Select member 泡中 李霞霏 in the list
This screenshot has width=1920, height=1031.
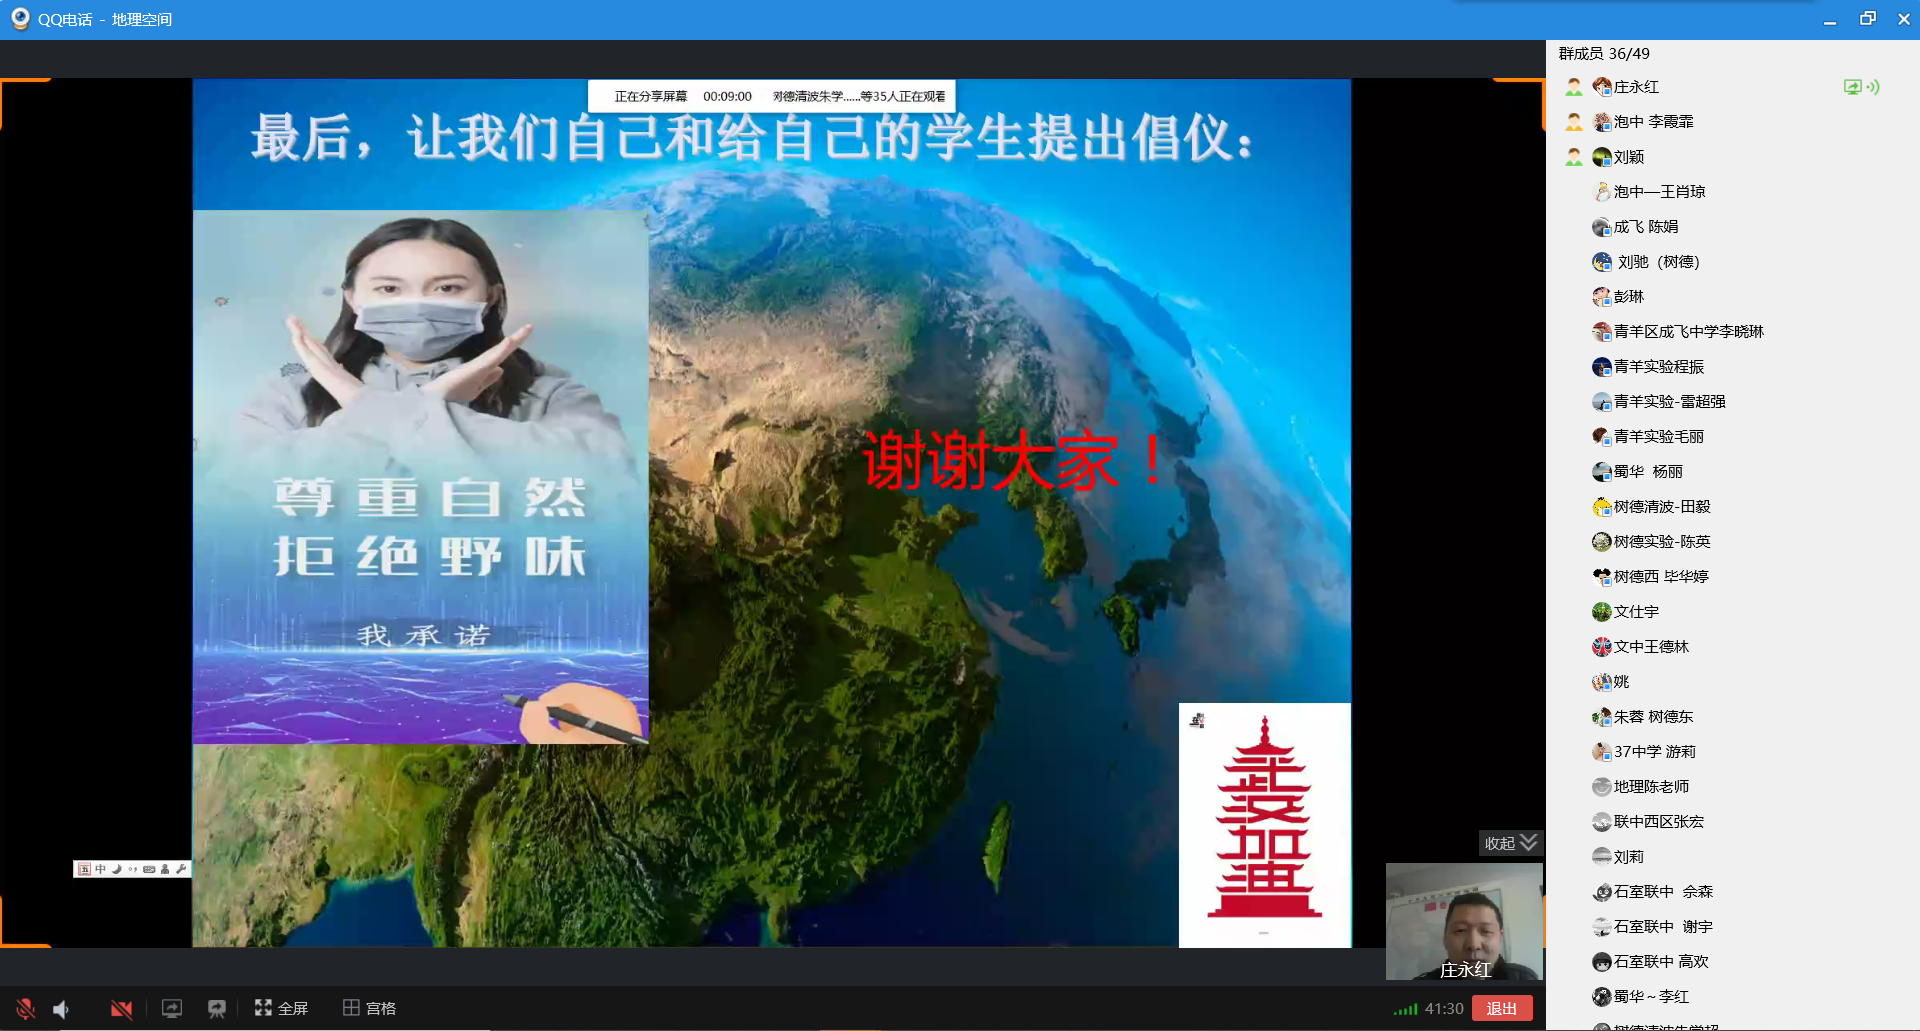1653,122
